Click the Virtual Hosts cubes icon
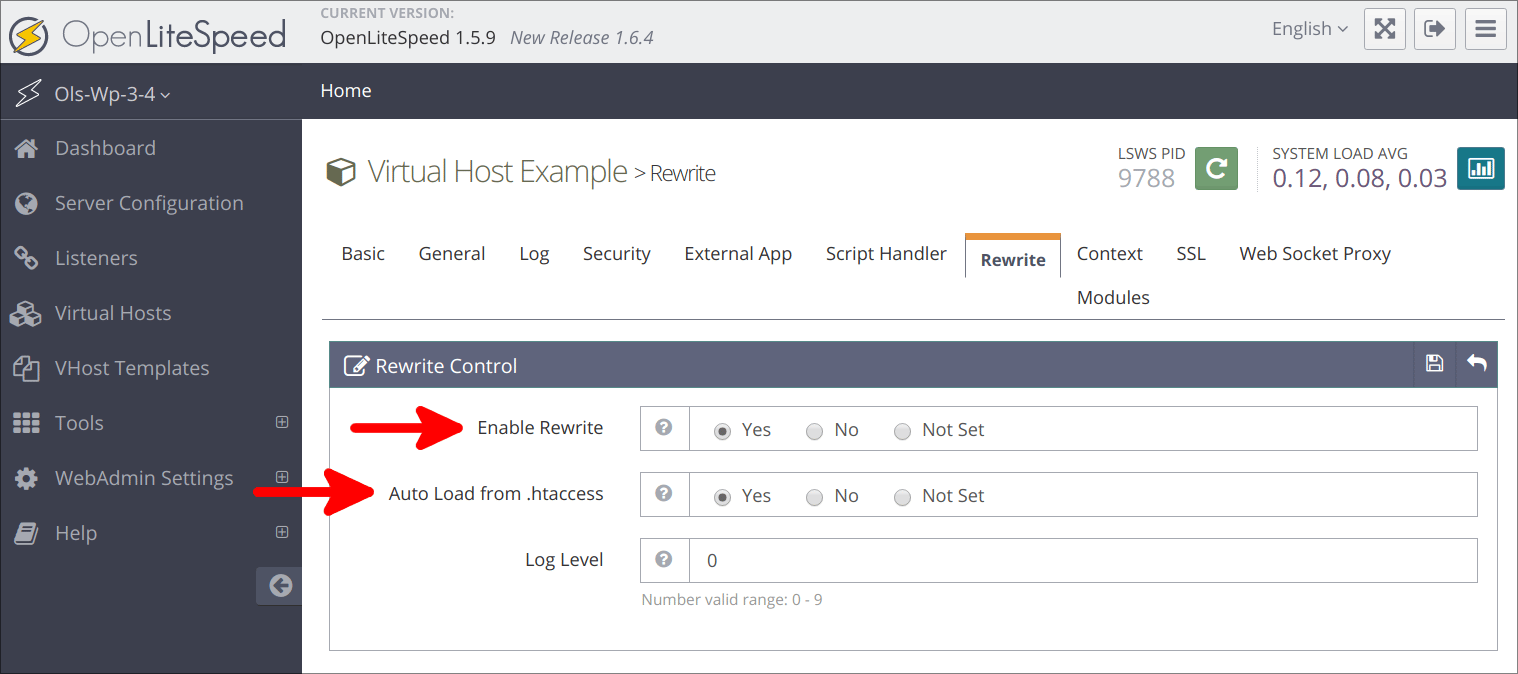Screen dimensions: 1518x674 (x=26, y=313)
